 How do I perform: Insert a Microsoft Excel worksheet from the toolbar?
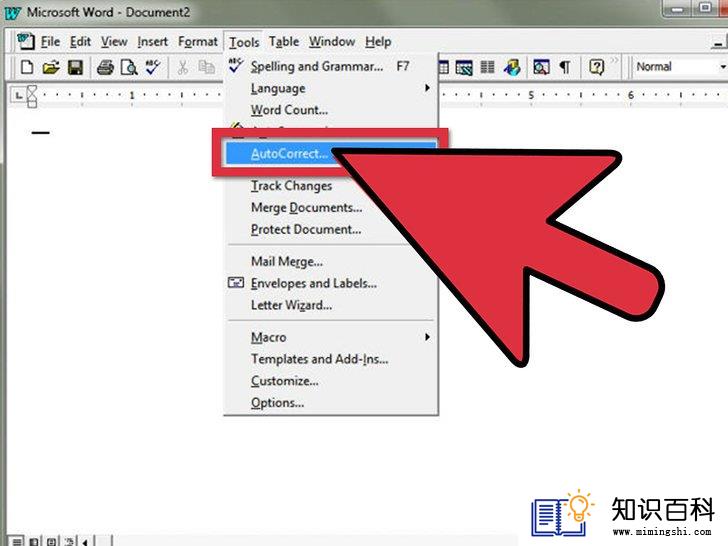[x=464, y=67]
